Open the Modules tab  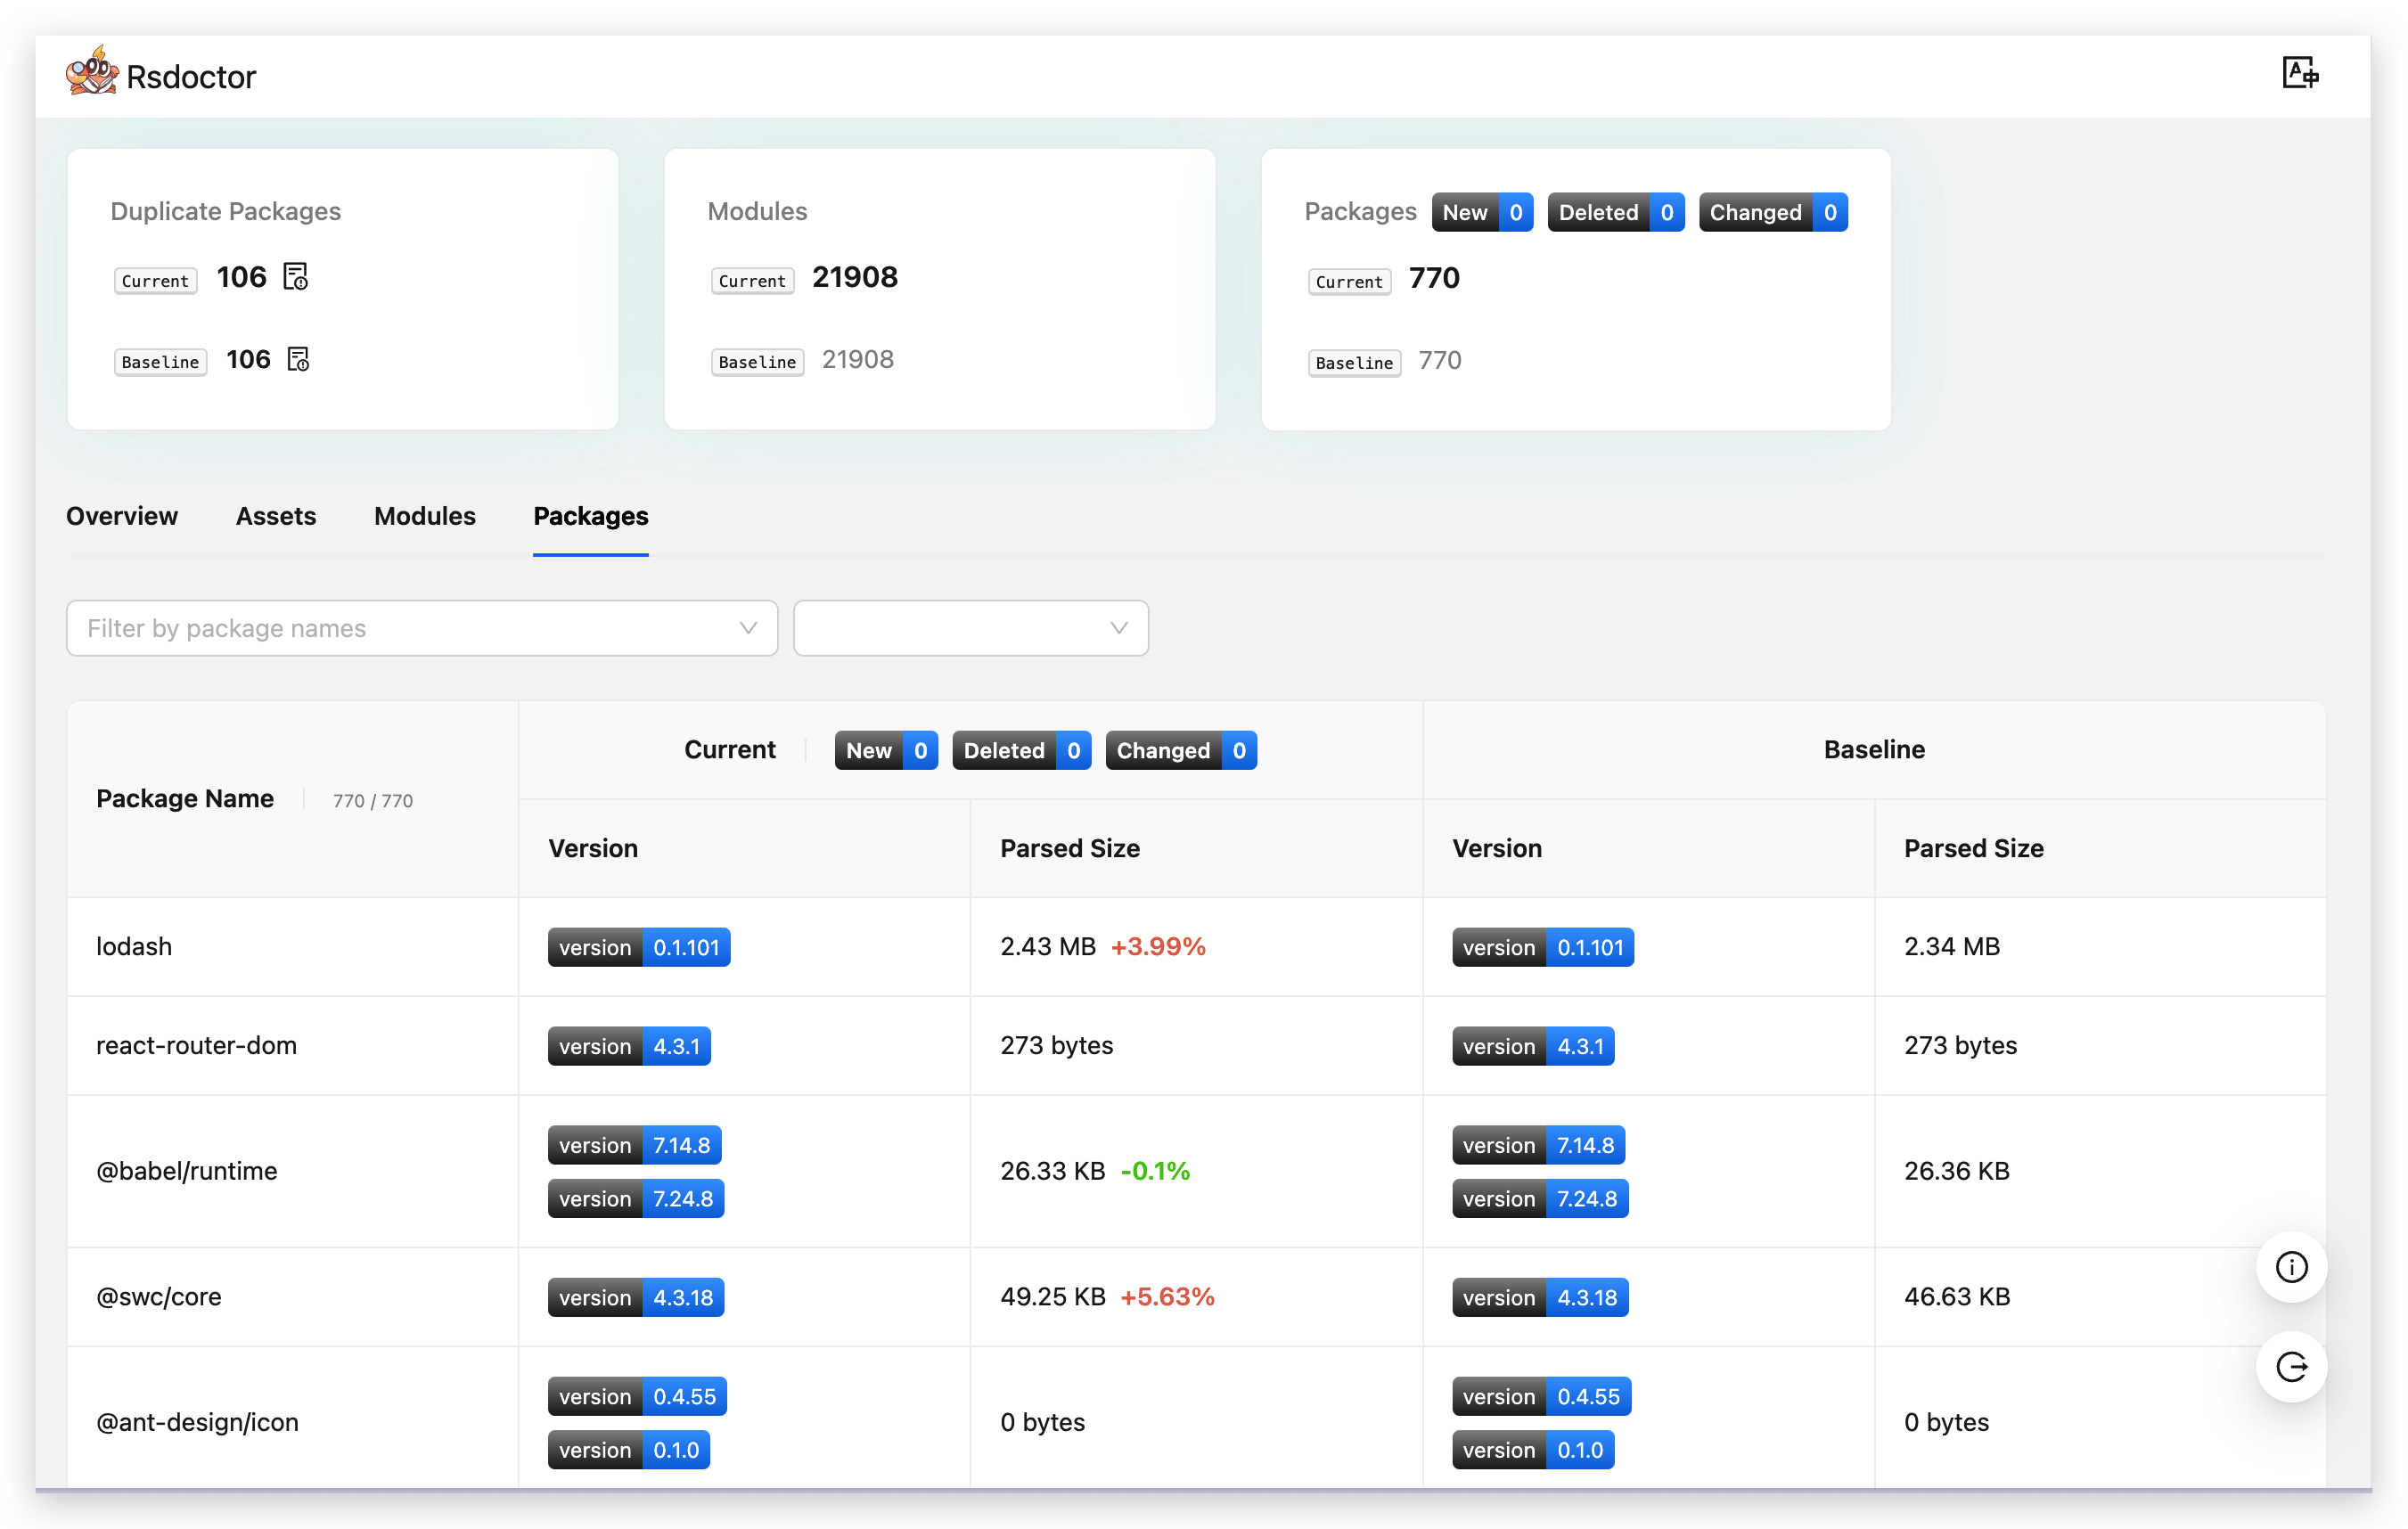pos(425,516)
